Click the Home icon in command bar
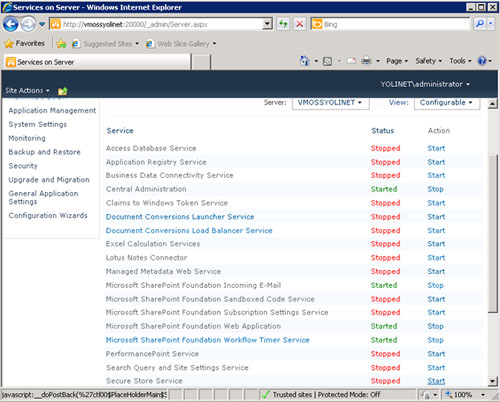 click(x=304, y=61)
